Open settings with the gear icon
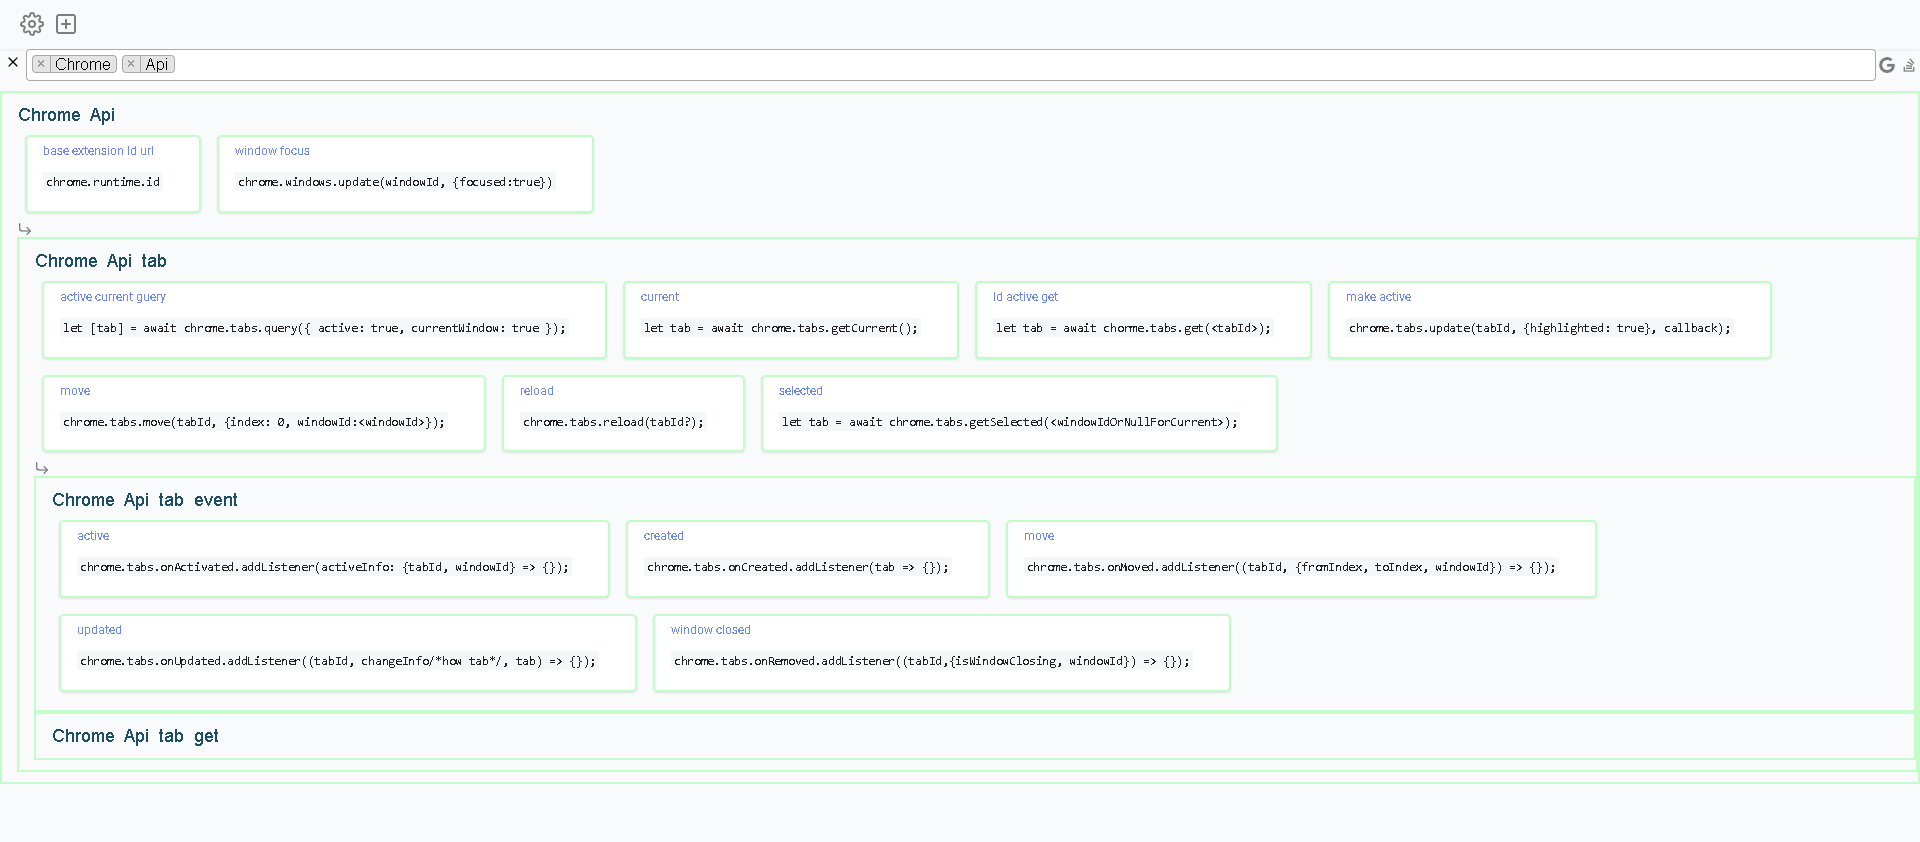Viewport: 1920px width, 842px height. [32, 24]
